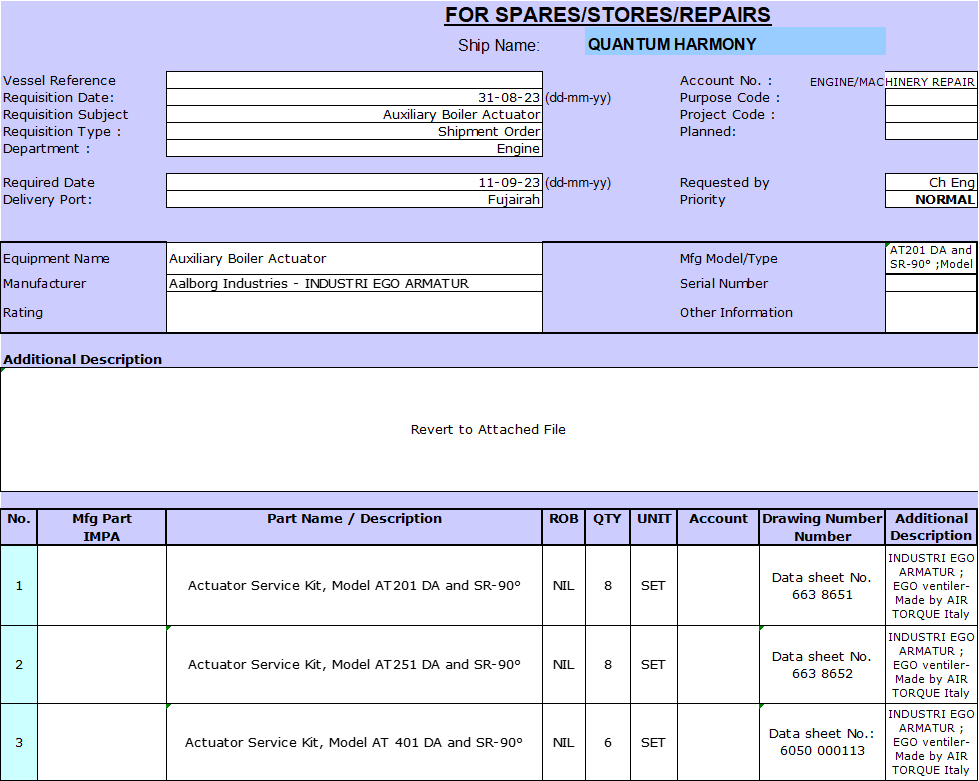Click Data sheet No. 6050 000113 cell

point(822,742)
